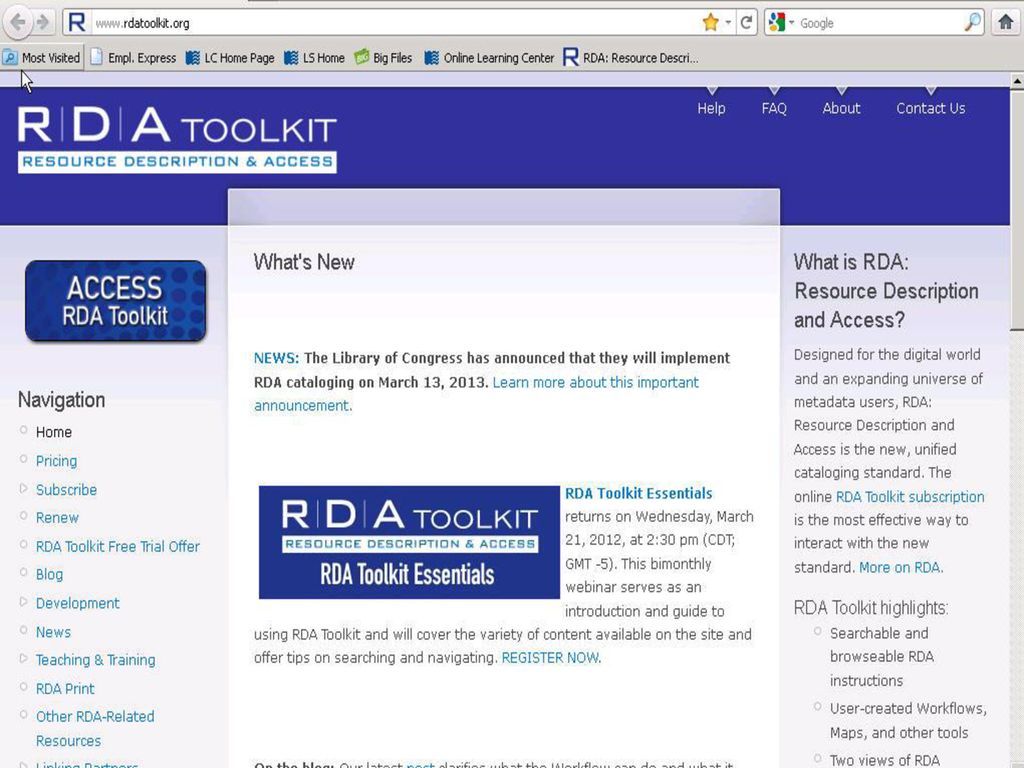Open Teaching & Training navigation link
The height and width of the screenshot is (768, 1024).
click(95, 660)
